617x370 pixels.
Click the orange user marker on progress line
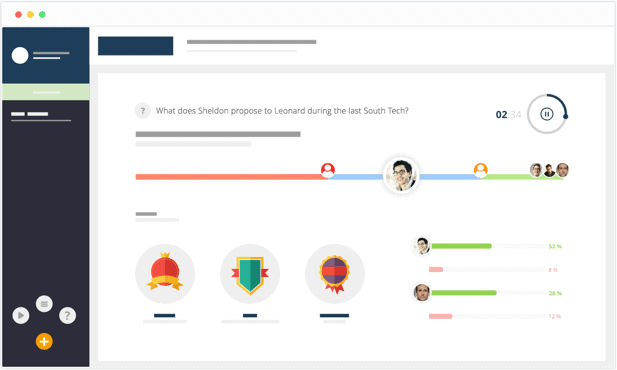(480, 170)
